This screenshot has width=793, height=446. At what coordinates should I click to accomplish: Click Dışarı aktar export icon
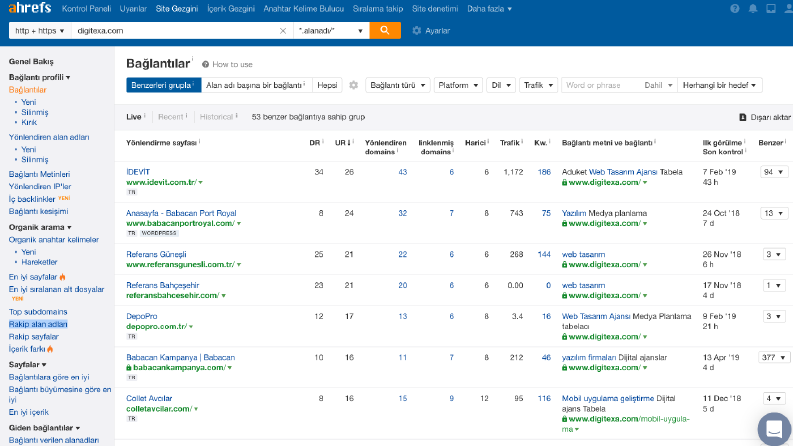(742, 117)
